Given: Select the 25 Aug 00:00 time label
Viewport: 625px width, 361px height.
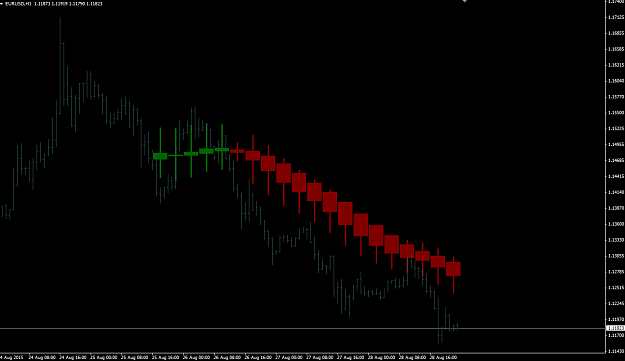Looking at the screenshot, I should [x=104, y=357].
